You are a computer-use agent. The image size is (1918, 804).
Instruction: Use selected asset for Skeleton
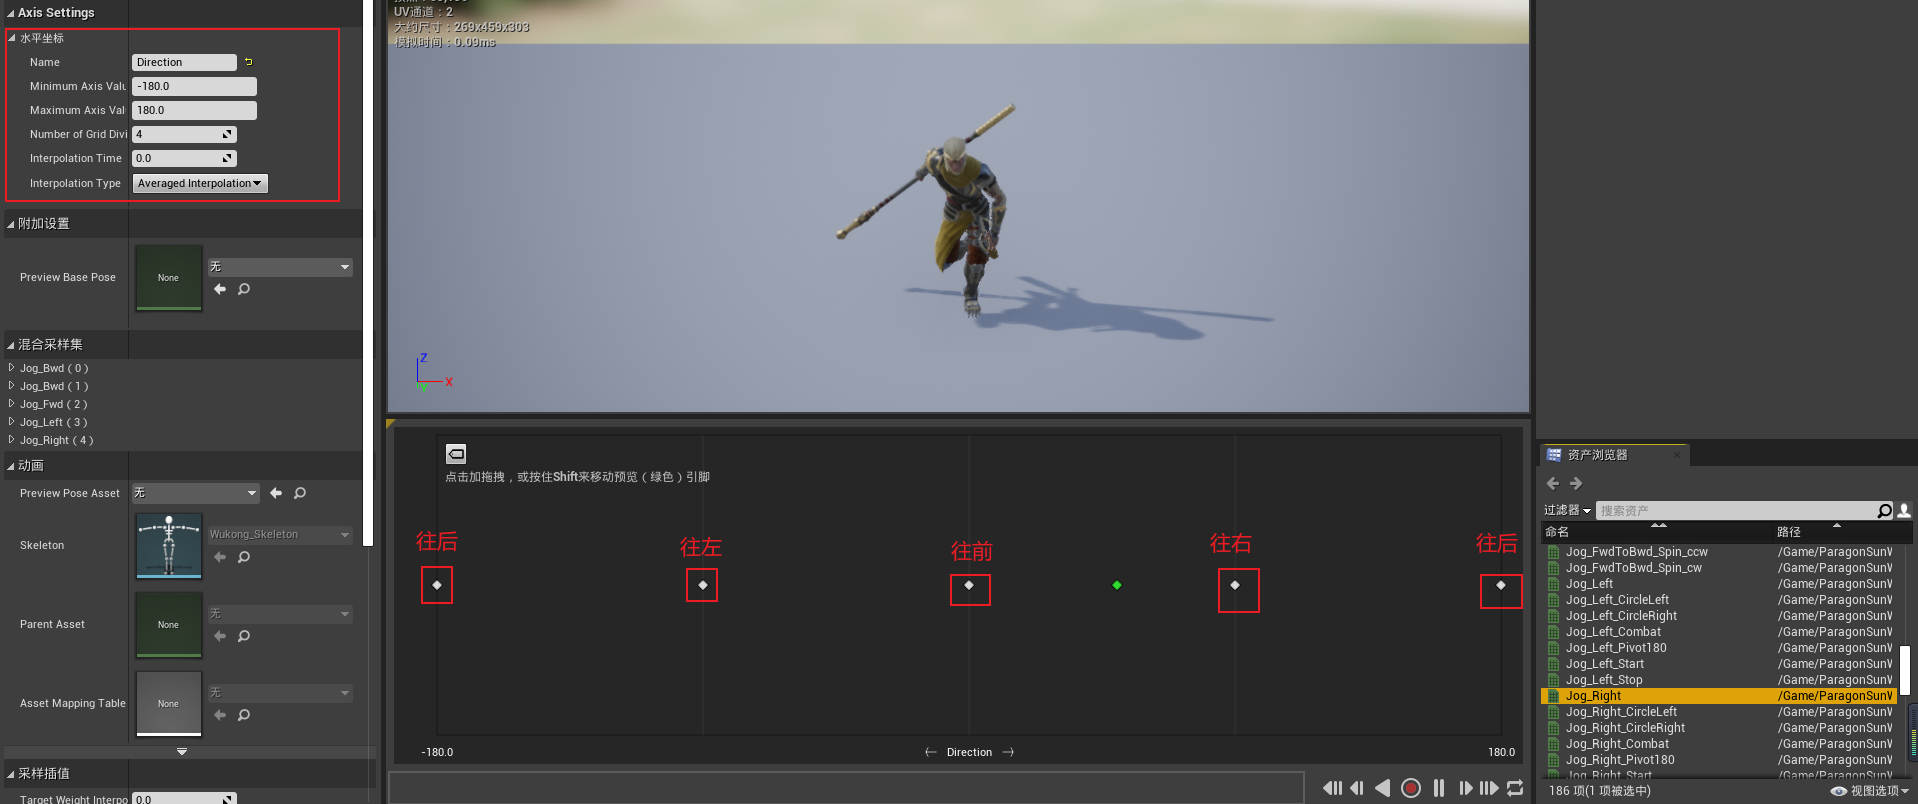(x=220, y=557)
